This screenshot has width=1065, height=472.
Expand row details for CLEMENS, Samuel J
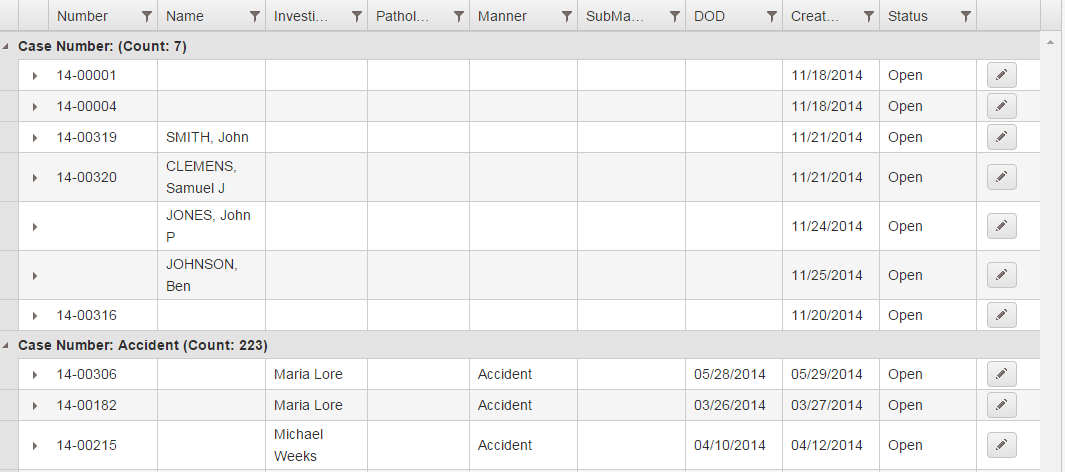(x=34, y=178)
